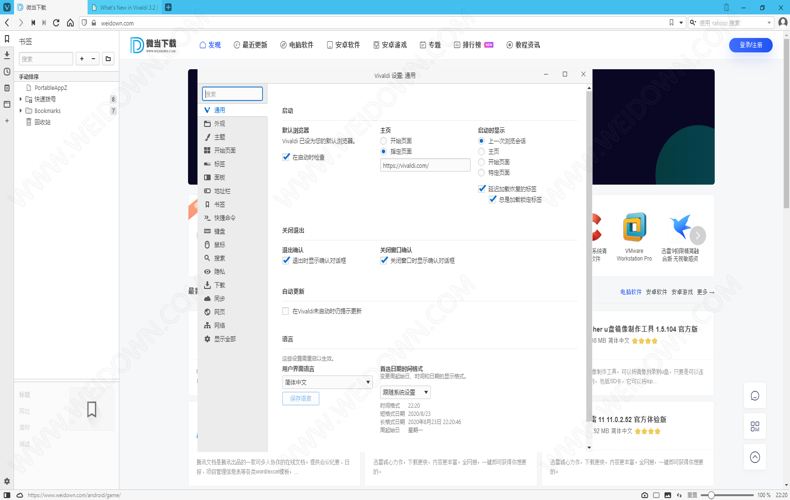The height and width of the screenshot is (500, 790).
Task: Open the date and time format dropdown
Action: (x=405, y=392)
